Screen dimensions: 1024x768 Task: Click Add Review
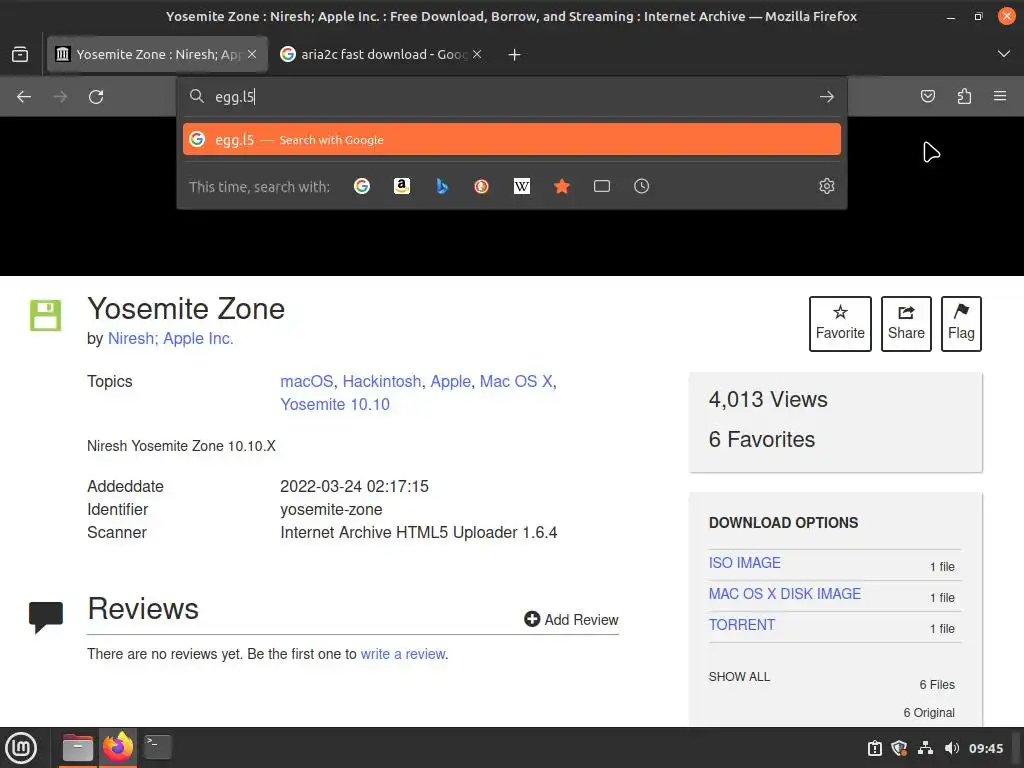point(571,619)
